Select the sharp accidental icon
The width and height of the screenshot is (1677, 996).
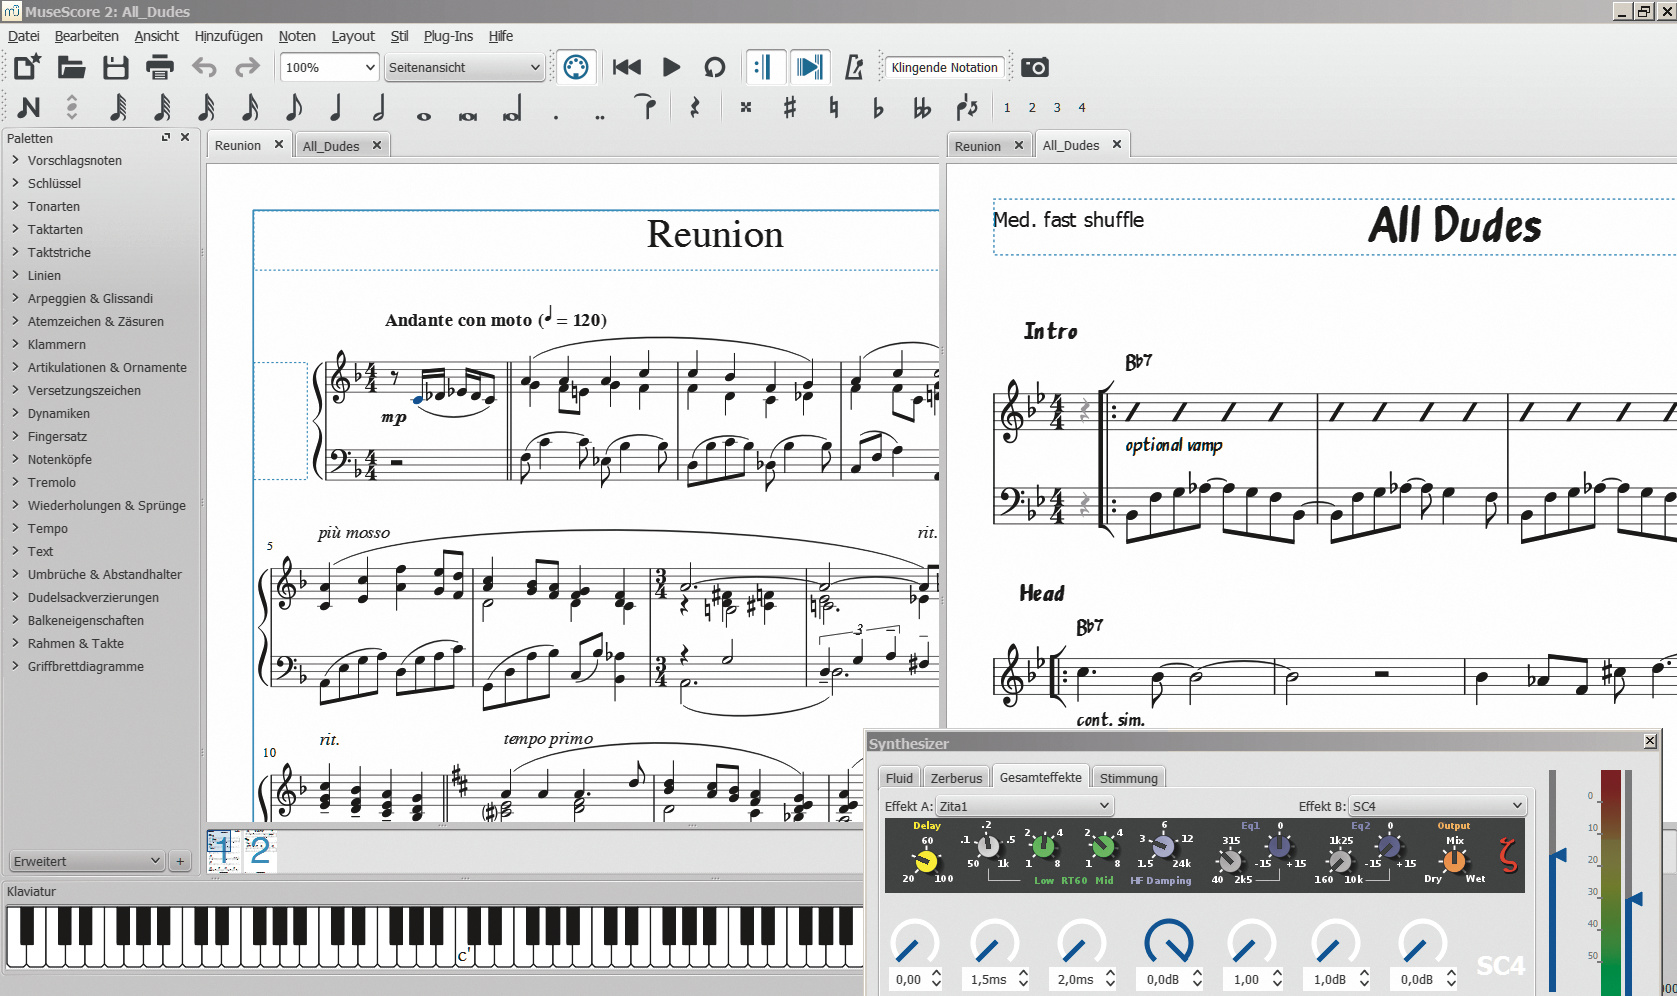[x=790, y=108]
